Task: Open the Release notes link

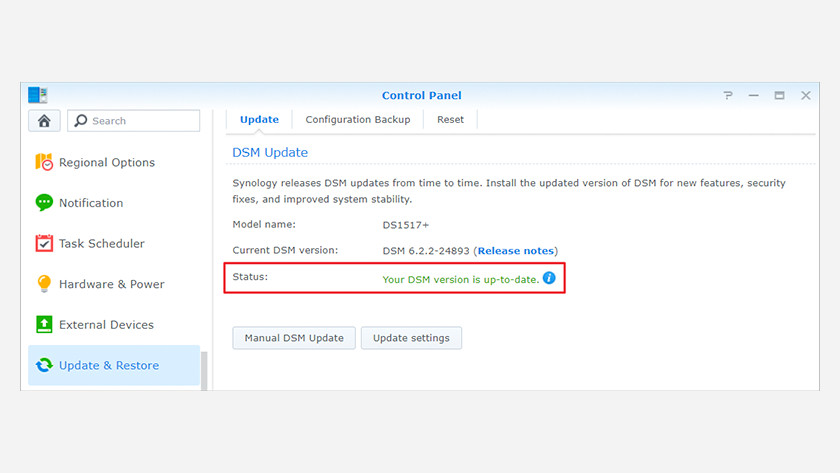Action: pos(515,251)
